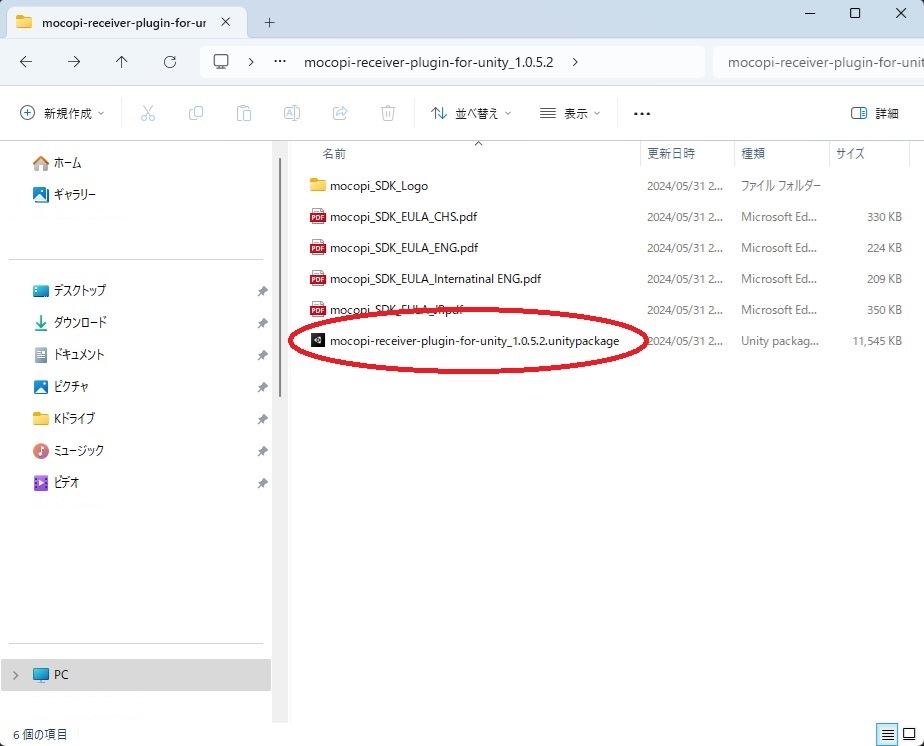This screenshot has height=746, width=924.
Task: Click the pin icon beside ビデオ
Action: click(263, 483)
